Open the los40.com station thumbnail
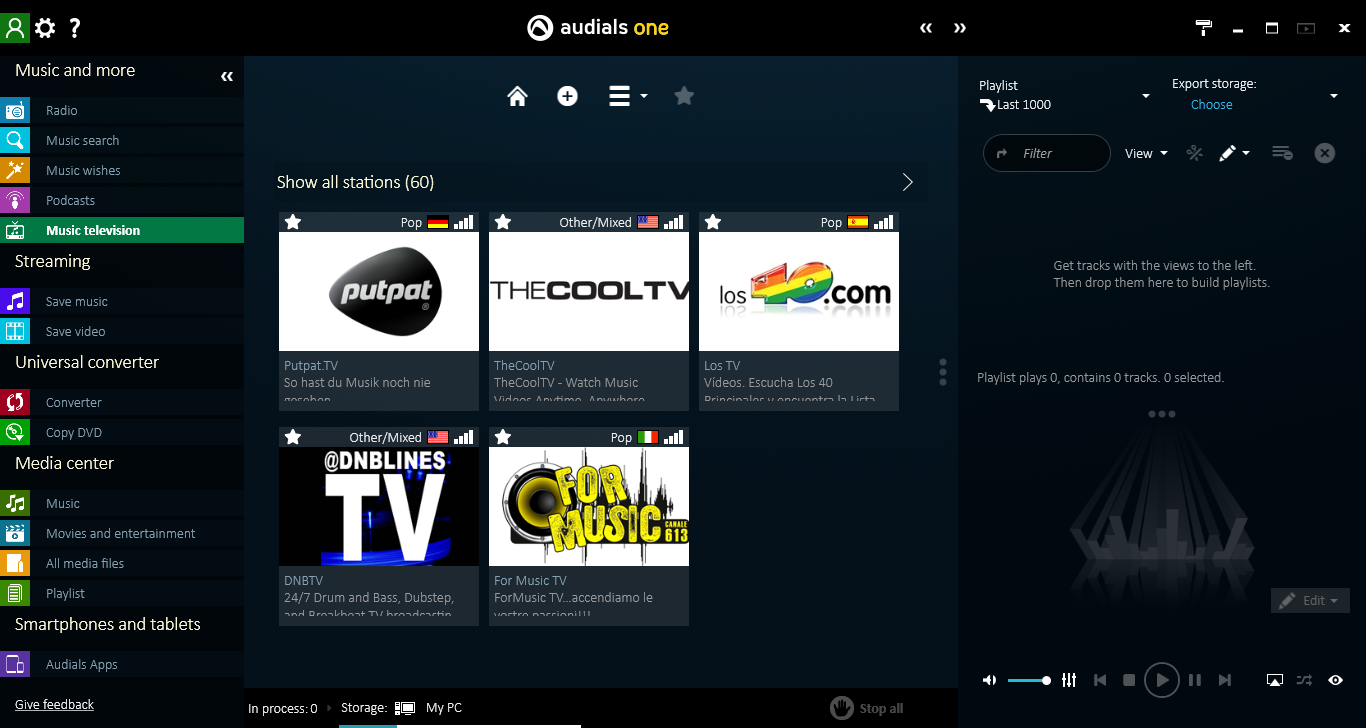Screen dimensions: 1366x728 pos(799,291)
